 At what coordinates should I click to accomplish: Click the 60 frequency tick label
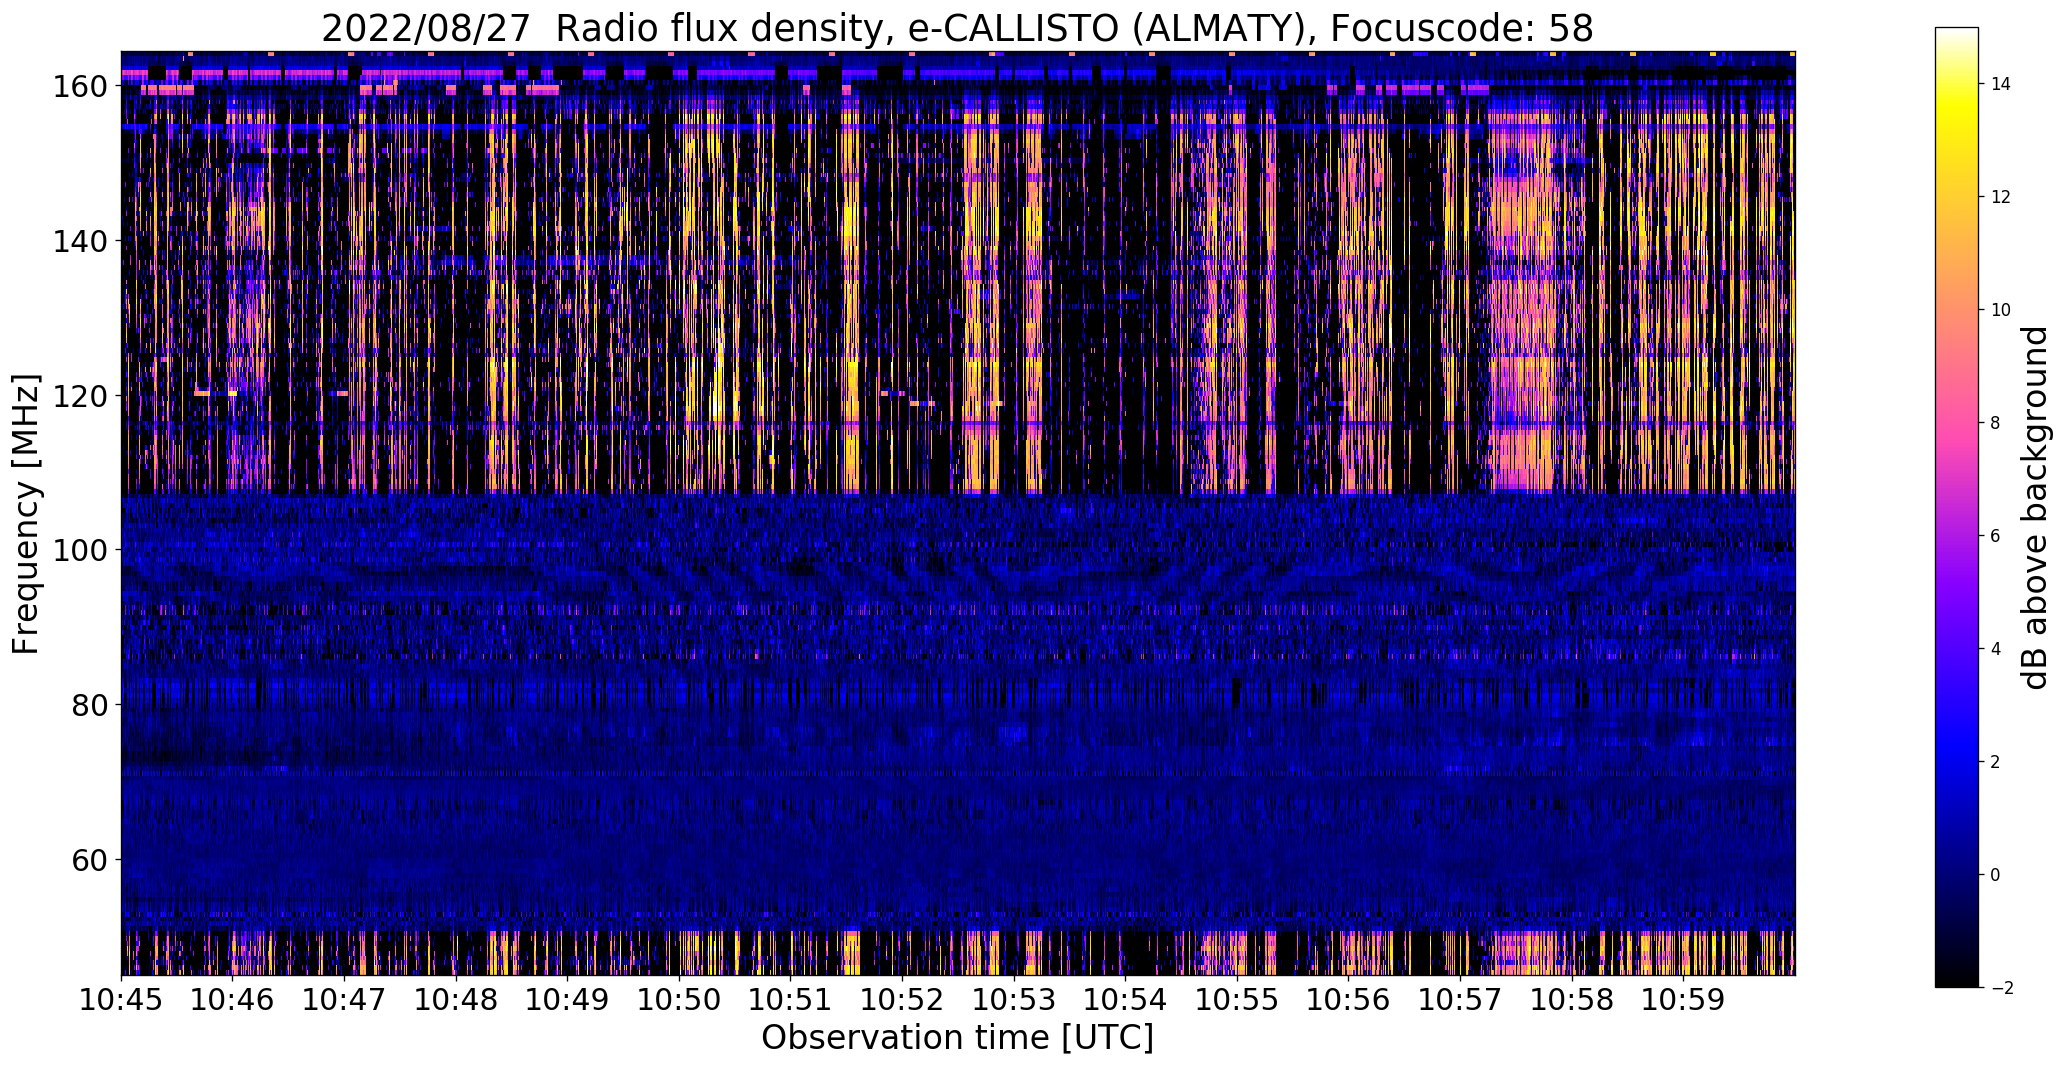coord(89,860)
